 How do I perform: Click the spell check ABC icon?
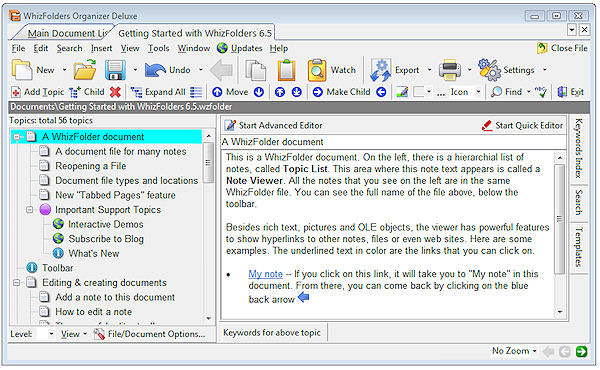pos(541,92)
